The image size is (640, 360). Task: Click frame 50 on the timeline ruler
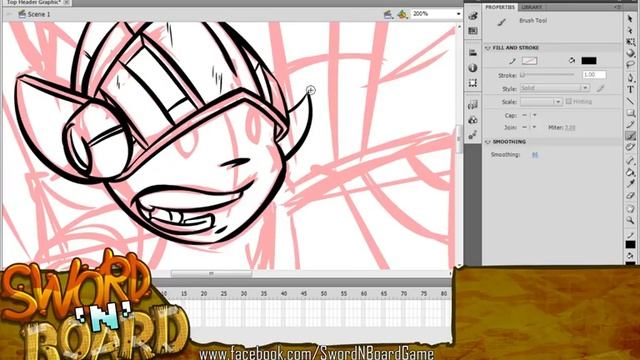(324, 293)
